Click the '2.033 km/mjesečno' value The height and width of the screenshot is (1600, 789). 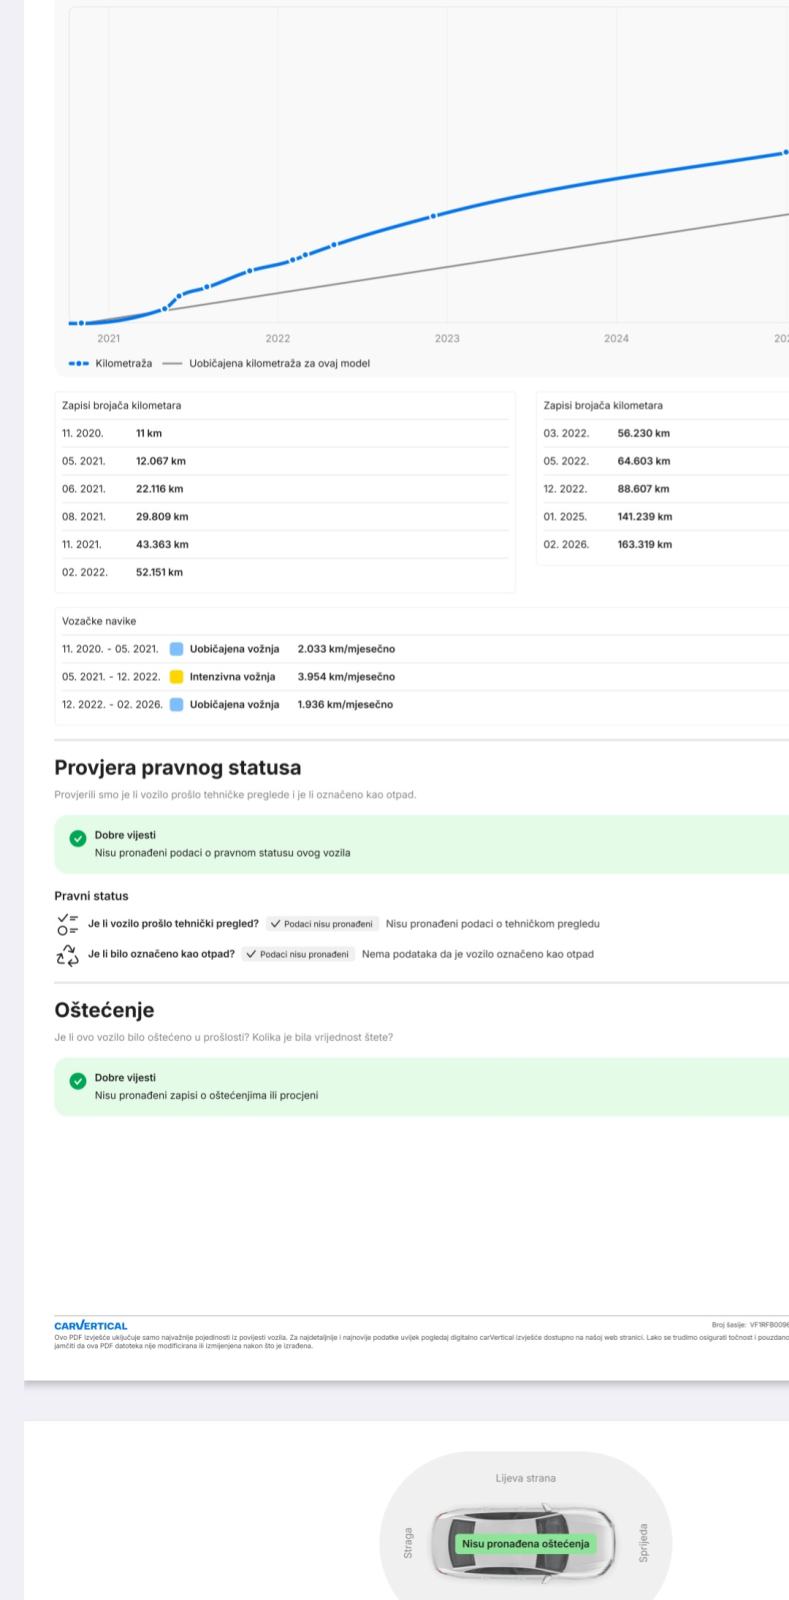point(346,649)
